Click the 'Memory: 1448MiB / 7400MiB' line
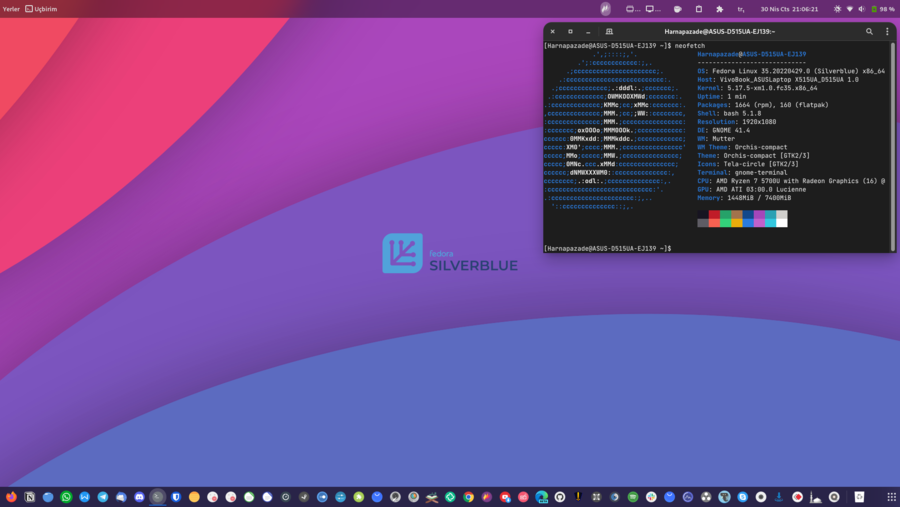900x507 pixels. (744, 198)
